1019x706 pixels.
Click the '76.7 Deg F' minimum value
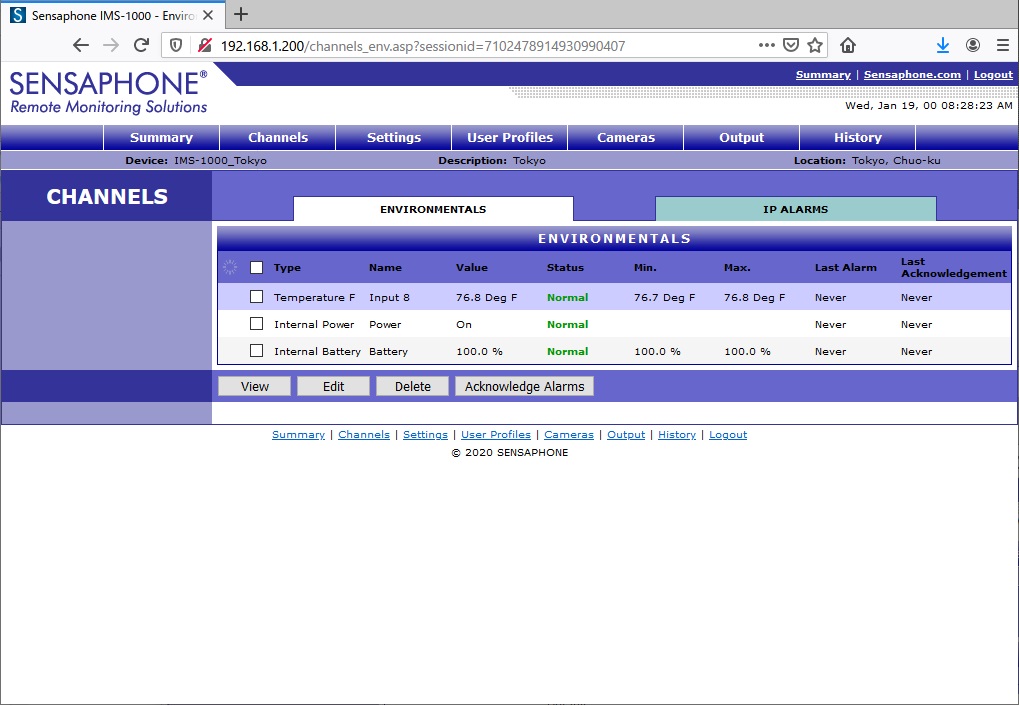(x=664, y=297)
